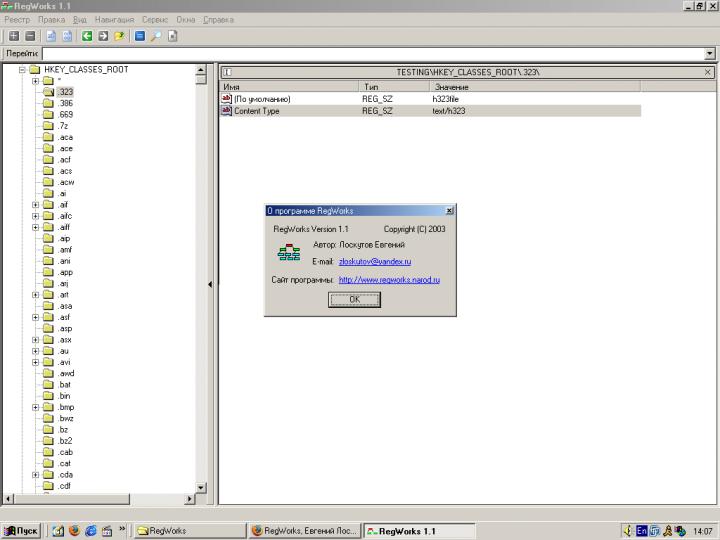Click the magnifier search toolbar icon
This screenshot has height=540, width=720.
[156, 36]
